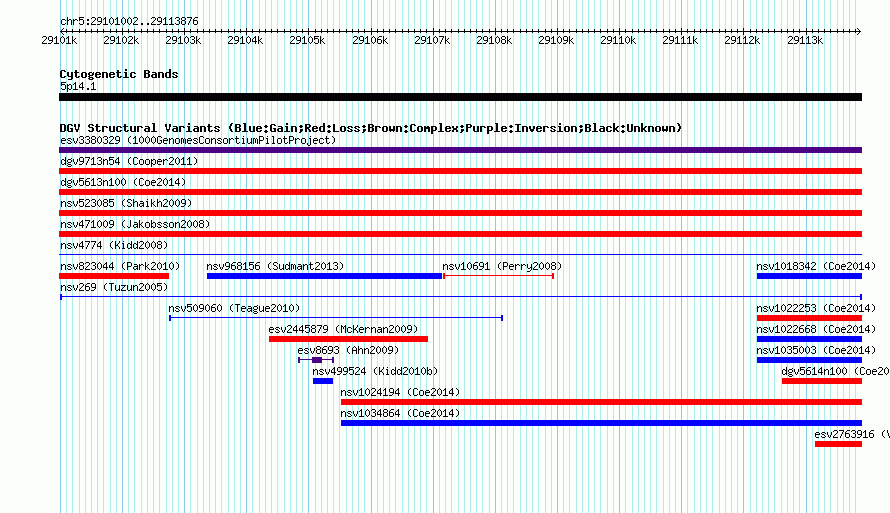Select the dgv9713n54 (Cooper2011) label

pos(129,161)
